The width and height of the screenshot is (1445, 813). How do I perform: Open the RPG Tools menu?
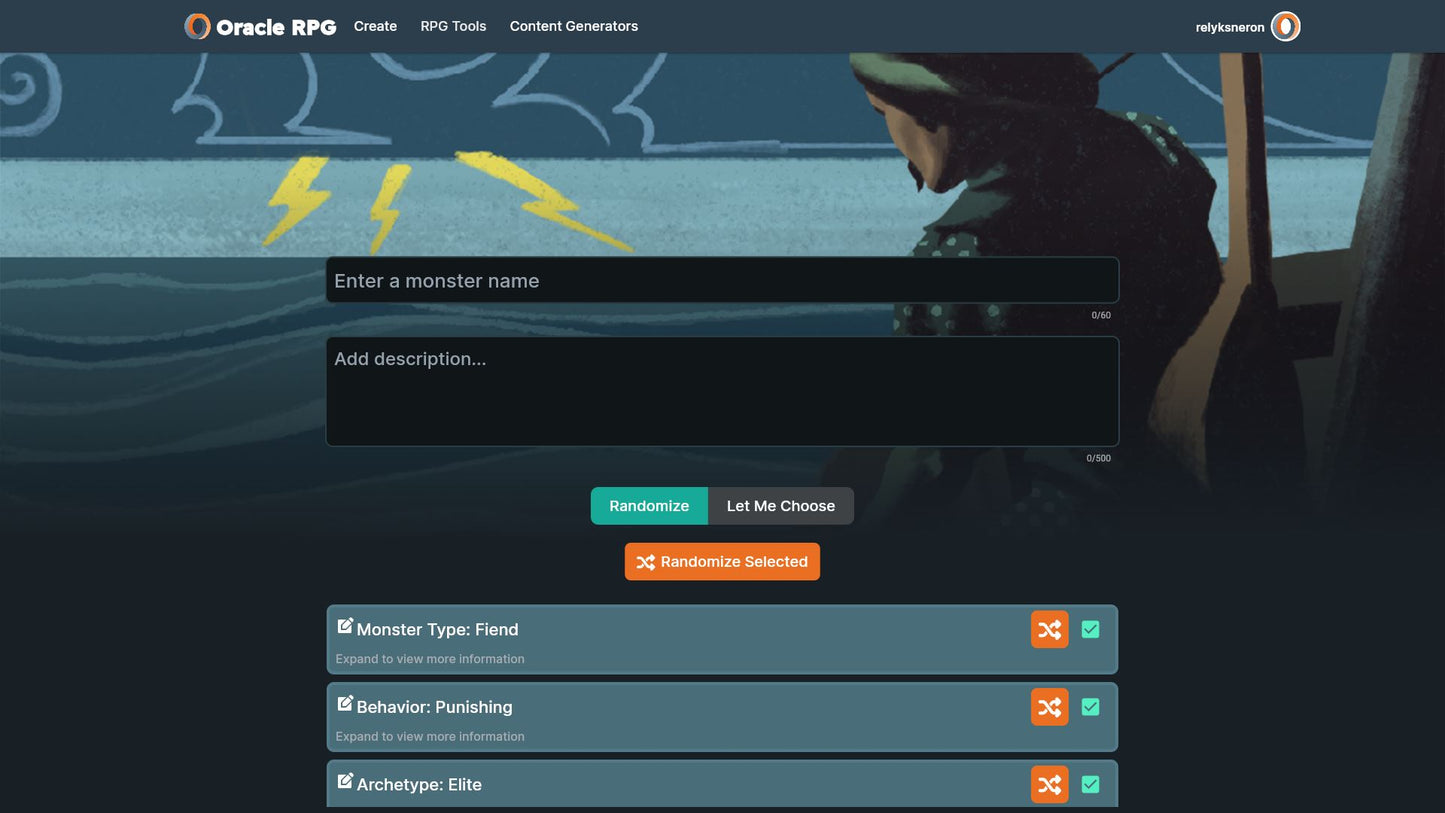(453, 27)
